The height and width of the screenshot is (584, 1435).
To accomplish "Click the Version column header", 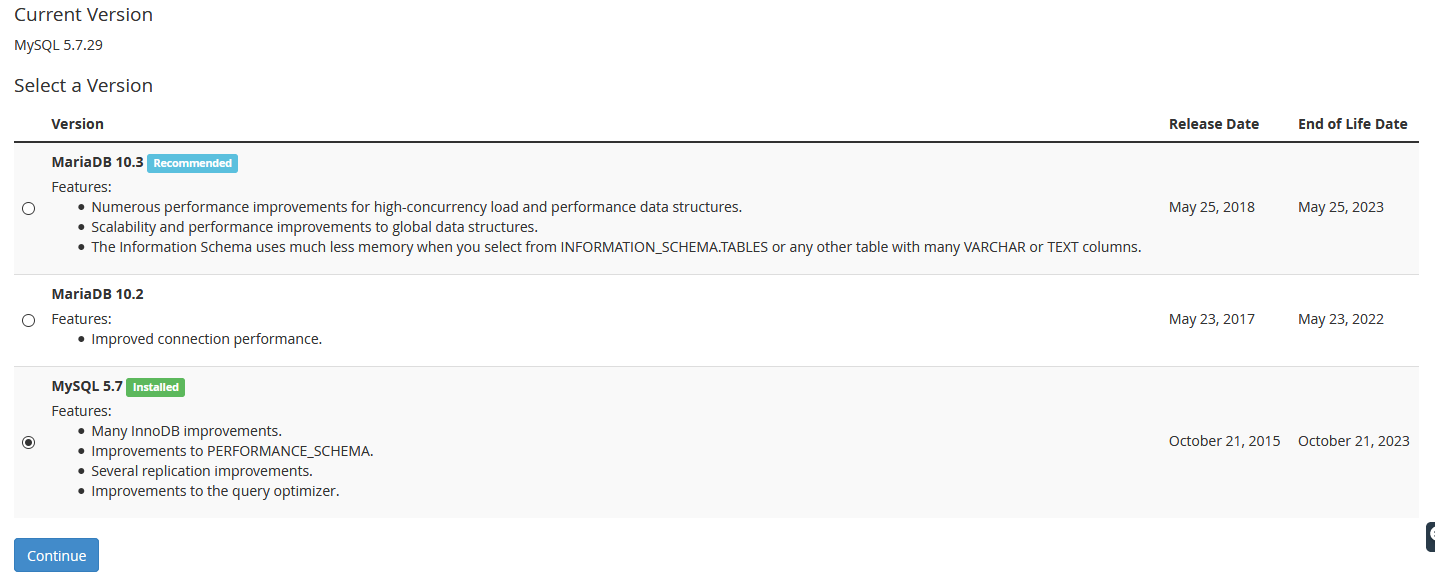I will point(78,124).
